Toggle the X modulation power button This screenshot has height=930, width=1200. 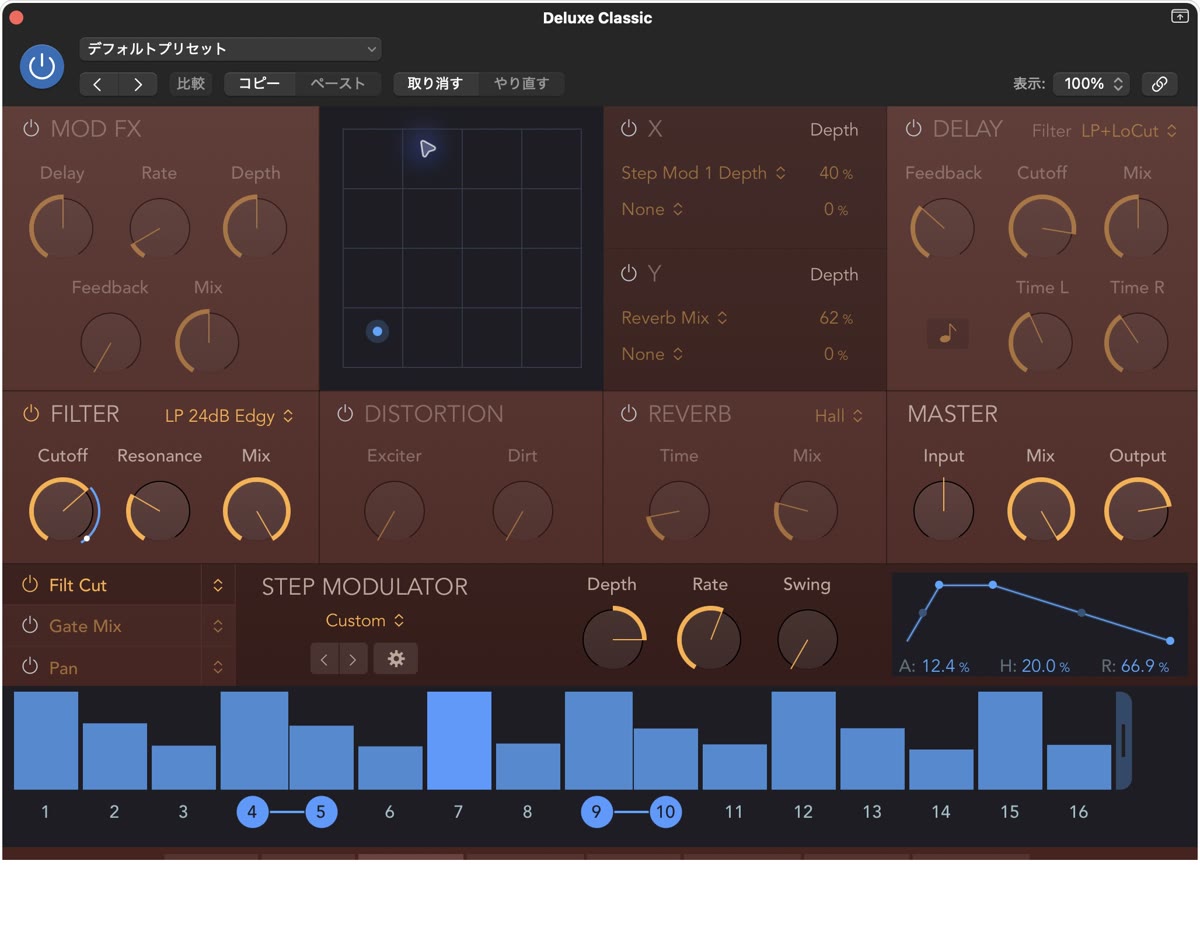[x=628, y=129]
